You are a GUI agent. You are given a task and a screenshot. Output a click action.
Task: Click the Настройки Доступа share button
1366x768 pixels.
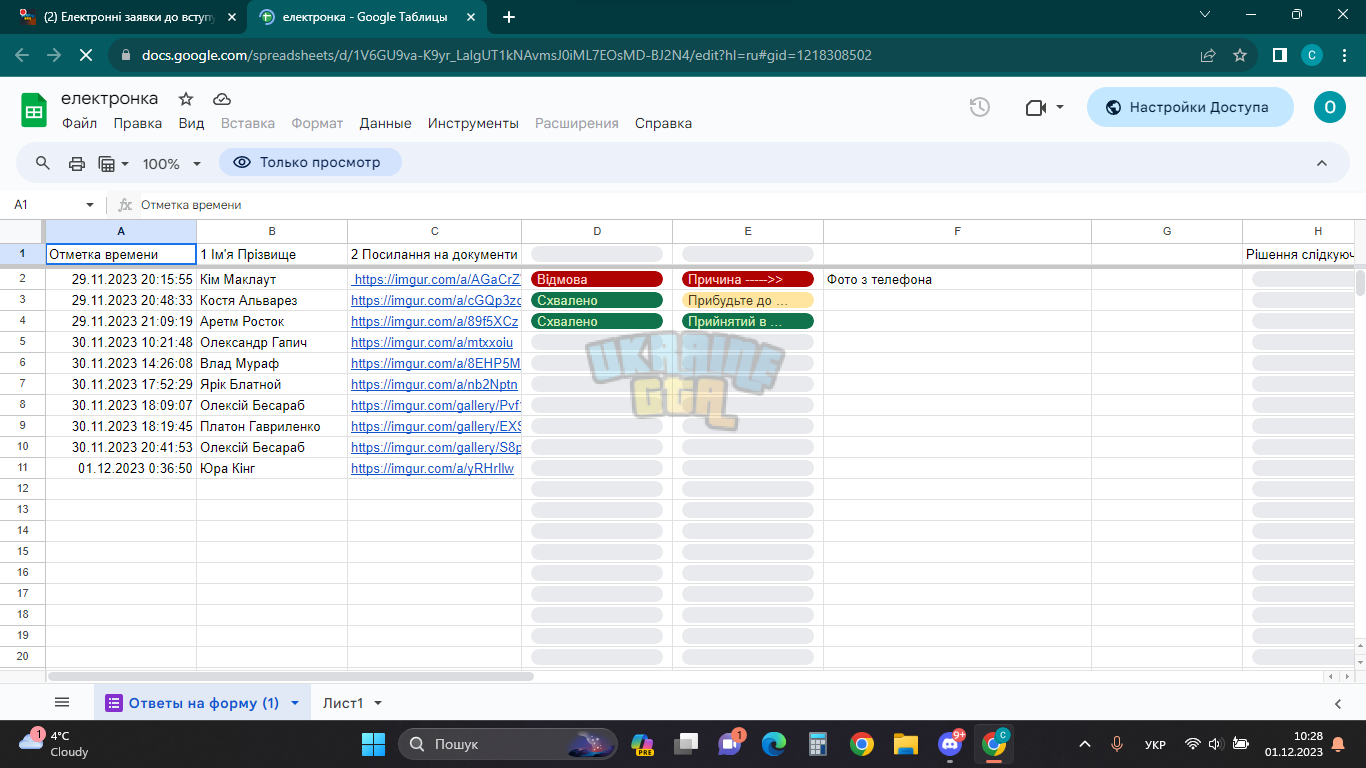pyautogui.click(x=1190, y=107)
